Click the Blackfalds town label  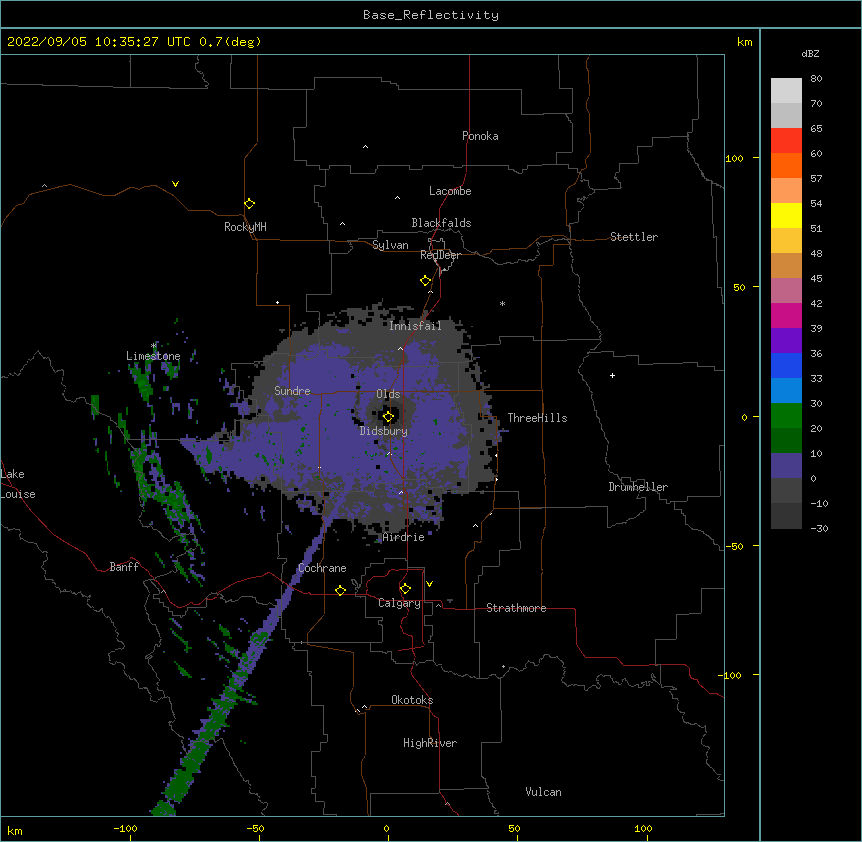441,223
